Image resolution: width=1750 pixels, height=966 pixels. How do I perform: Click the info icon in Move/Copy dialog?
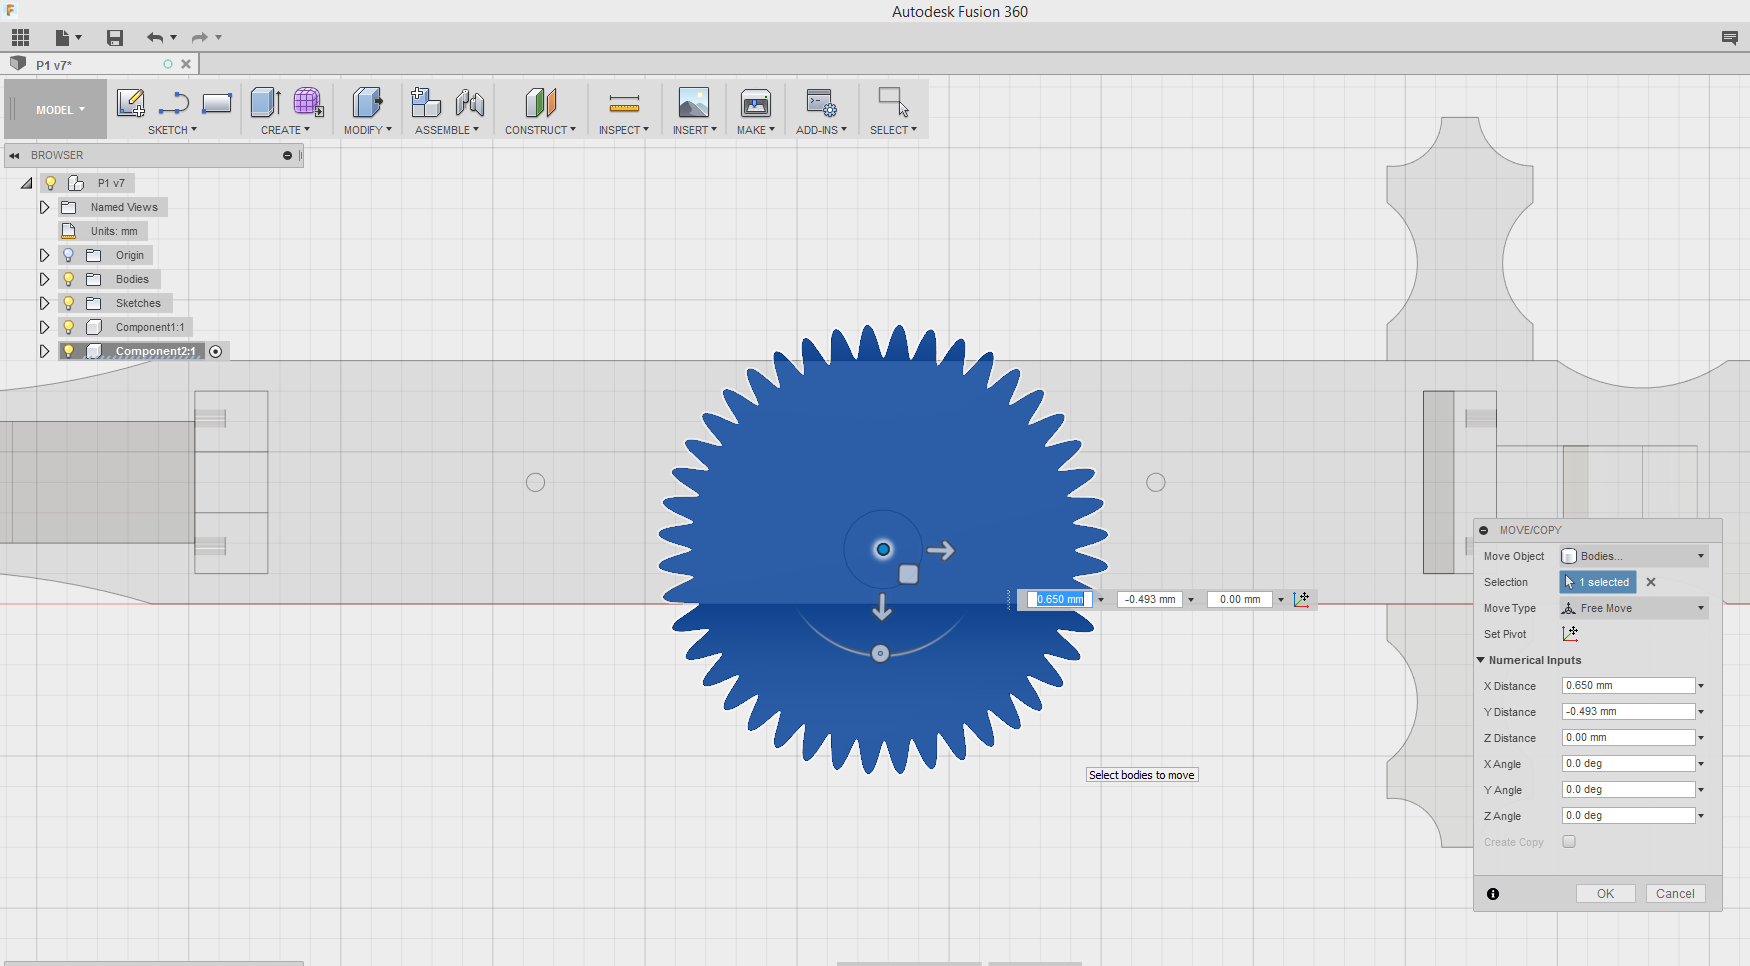point(1493,894)
